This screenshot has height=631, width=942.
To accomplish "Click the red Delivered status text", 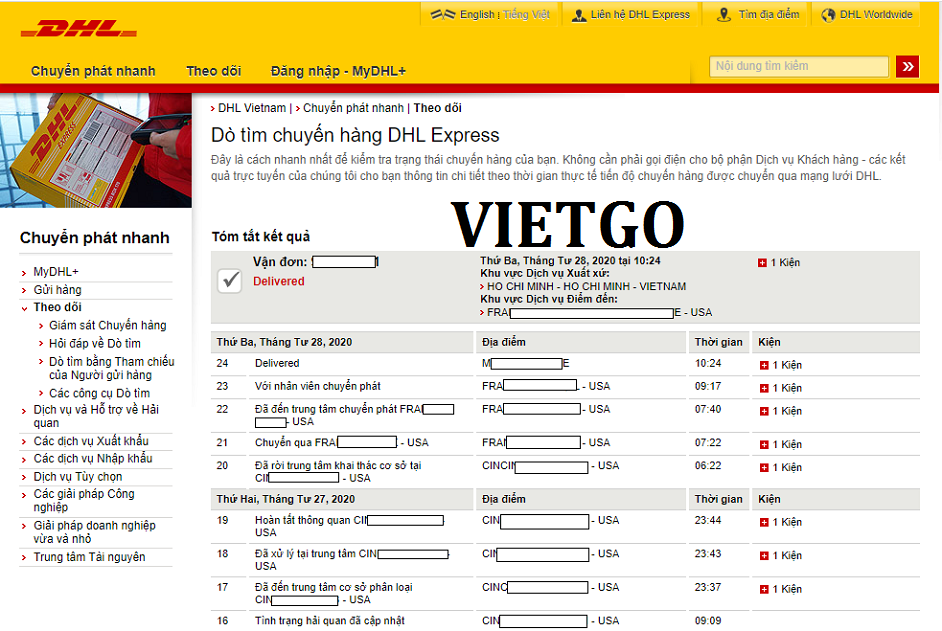I will (279, 281).
